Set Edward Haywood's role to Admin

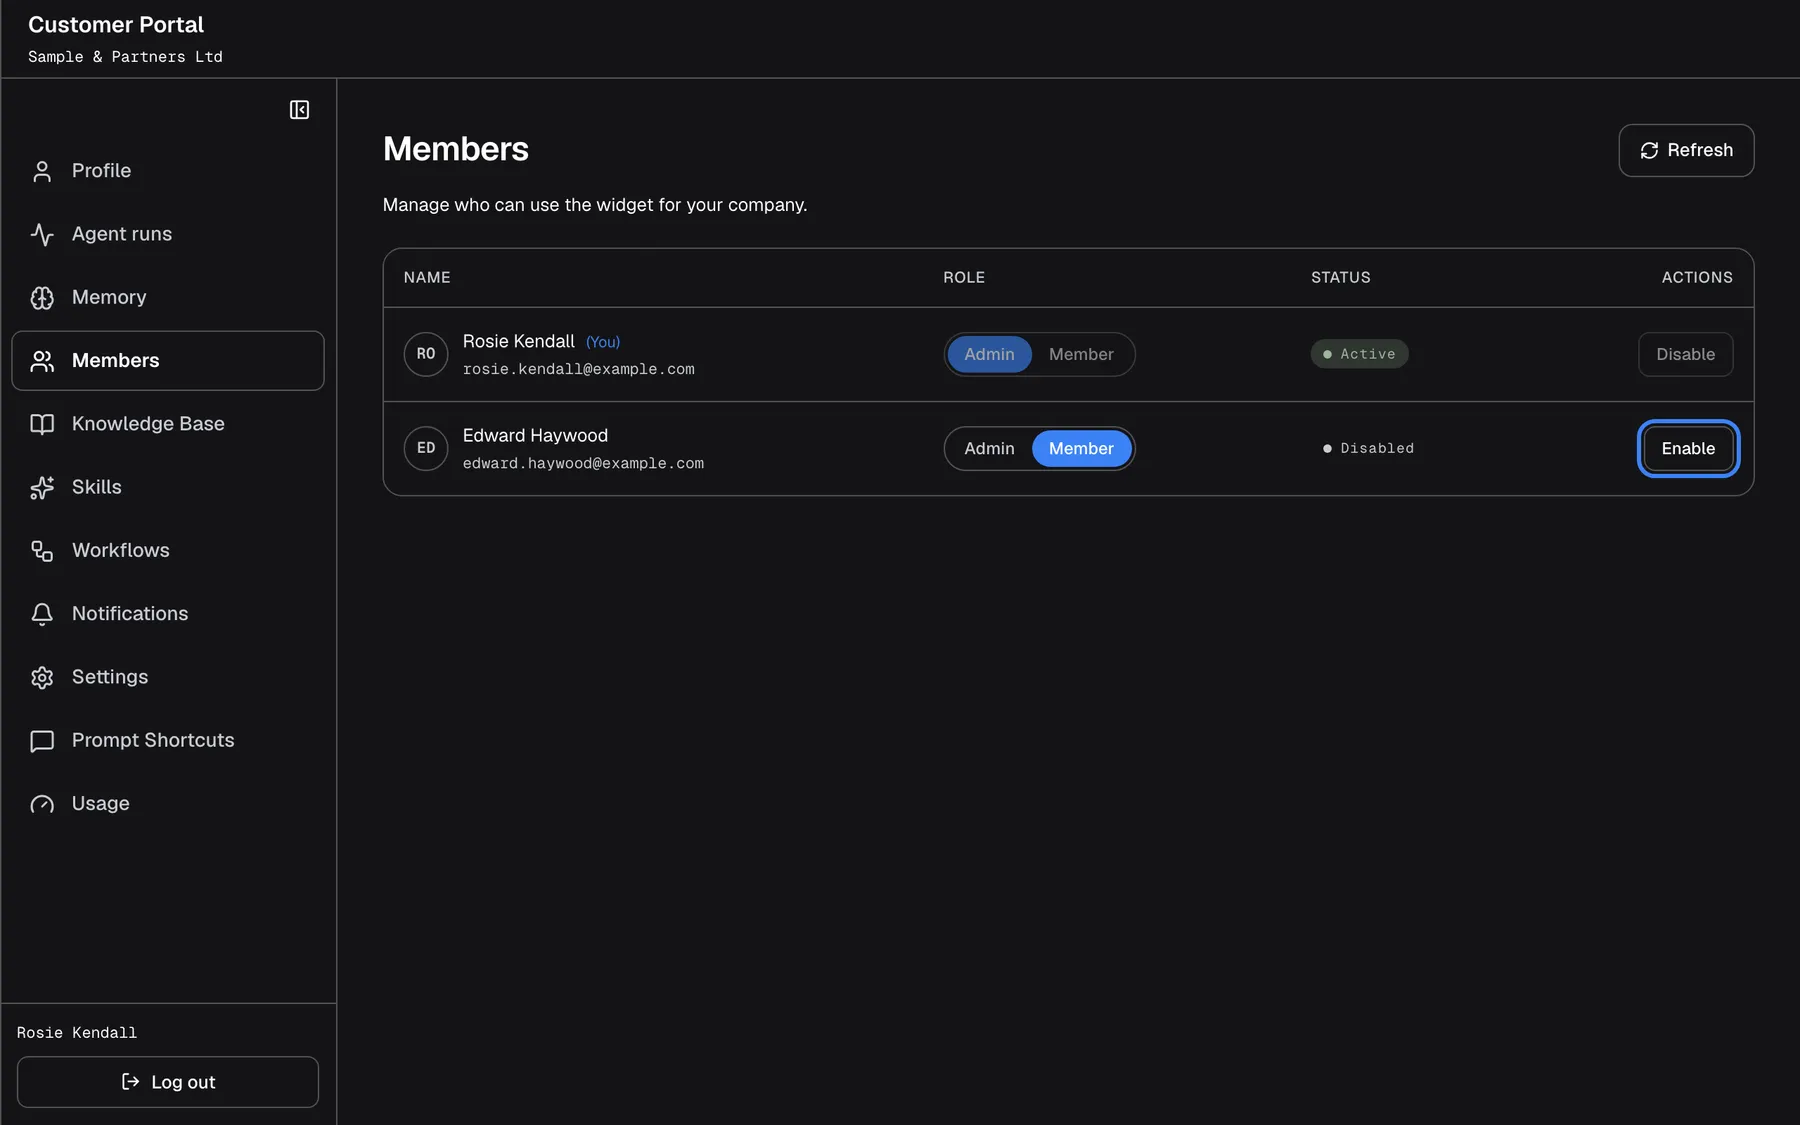[989, 448]
